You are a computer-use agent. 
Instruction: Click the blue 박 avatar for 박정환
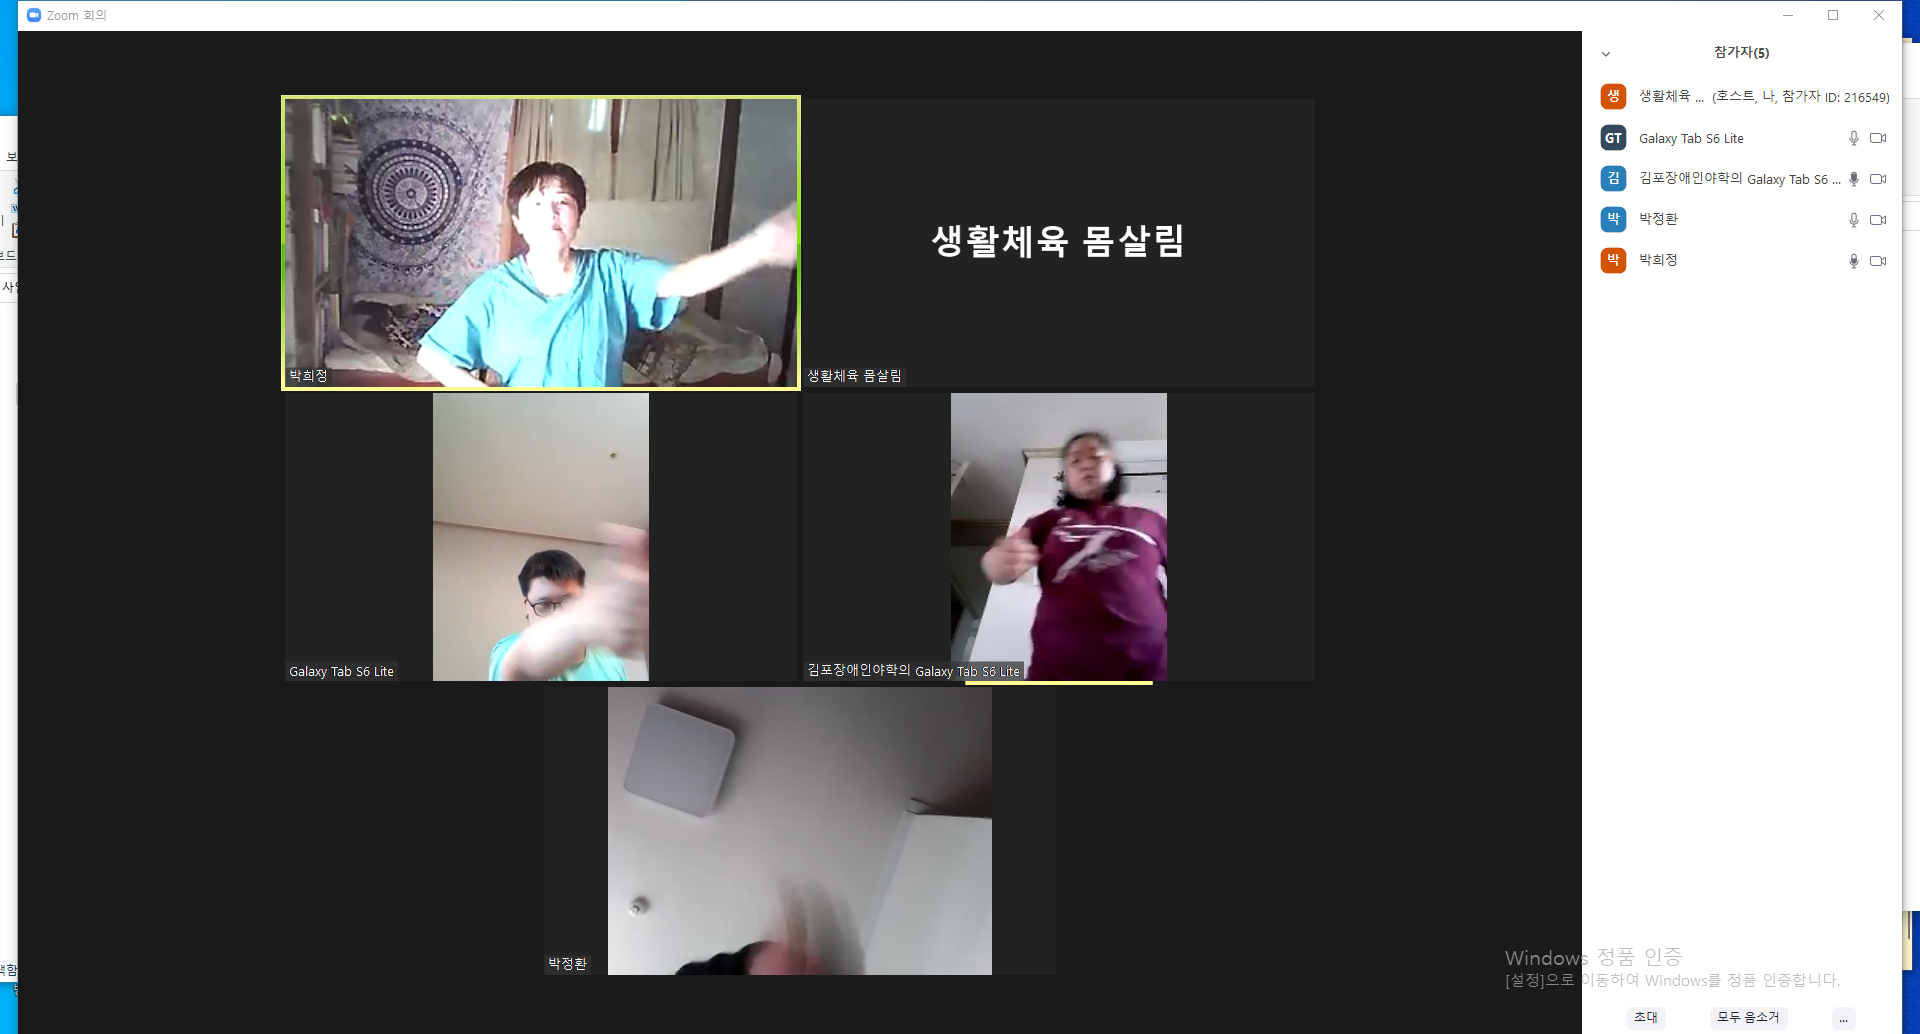coord(1613,219)
